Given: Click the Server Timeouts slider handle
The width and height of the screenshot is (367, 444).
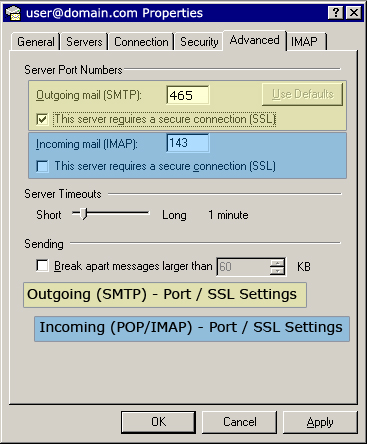Looking at the screenshot, I should pyautogui.click(x=84, y=214).
